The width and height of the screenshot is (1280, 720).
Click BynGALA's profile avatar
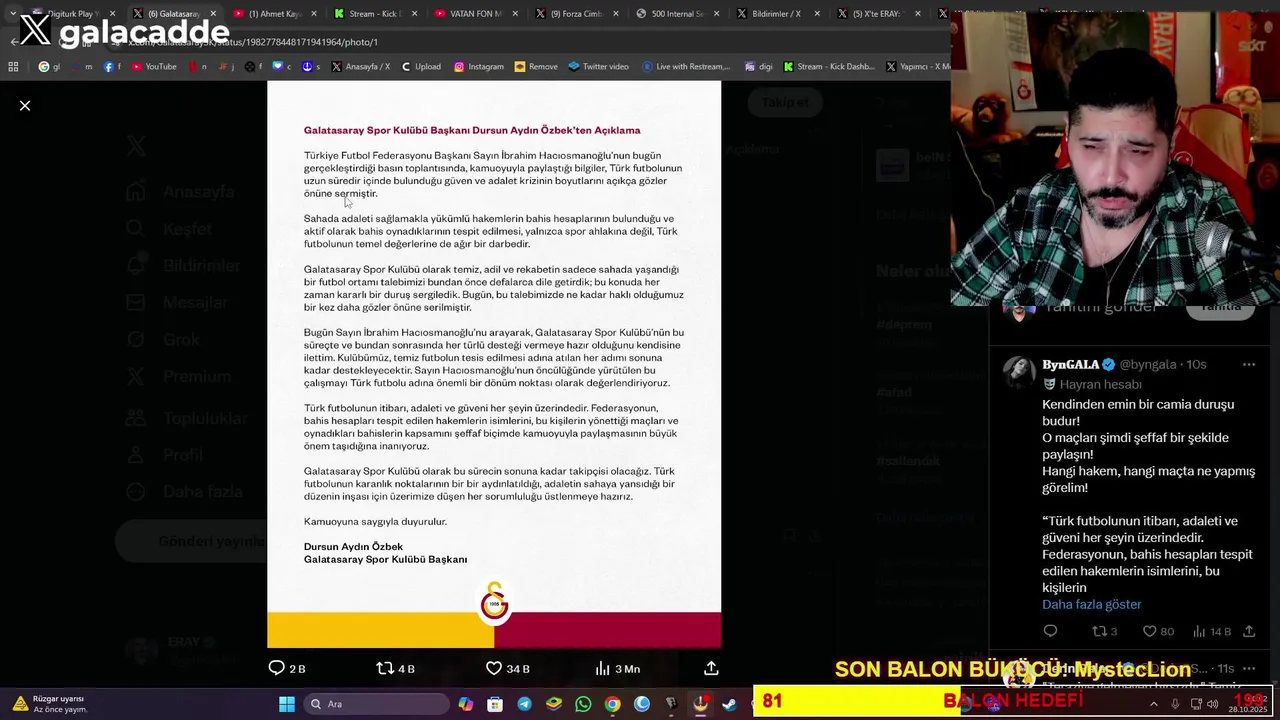point(1019,371)
